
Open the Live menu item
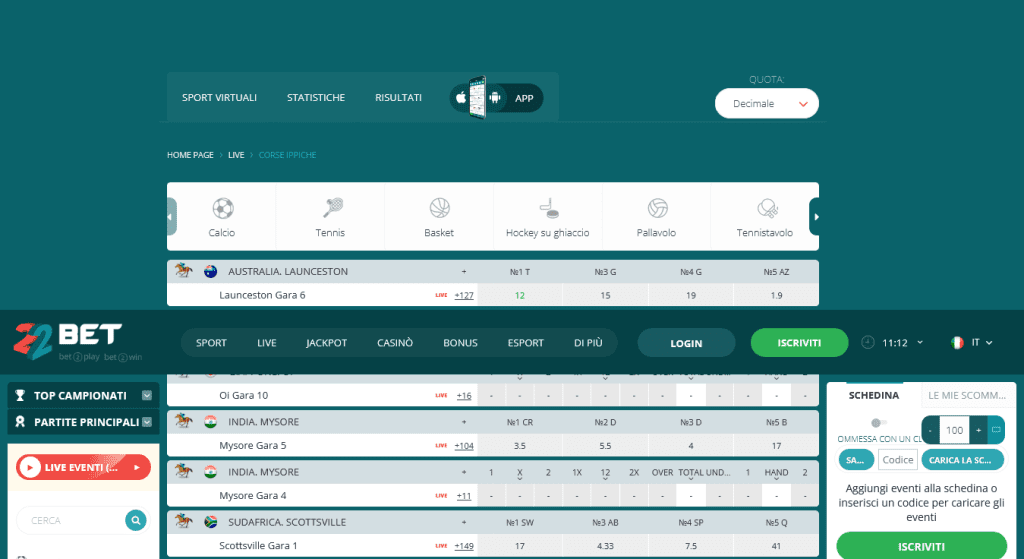click(266, 343)
